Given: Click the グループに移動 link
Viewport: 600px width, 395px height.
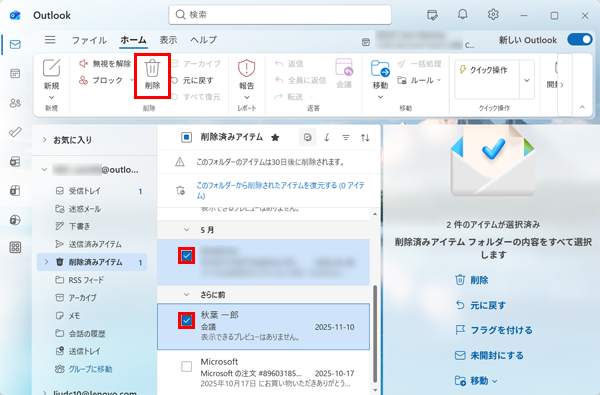Looking at the screenshot, I should [x=90, y=369].
